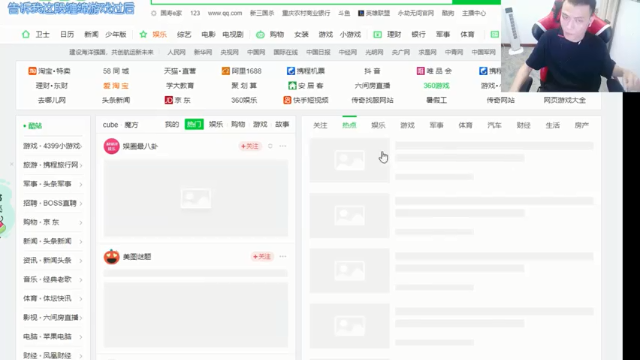Switch to 财经 tab in the news feed
The width and height of the screenshot is (640, 360).
[523, 125]
